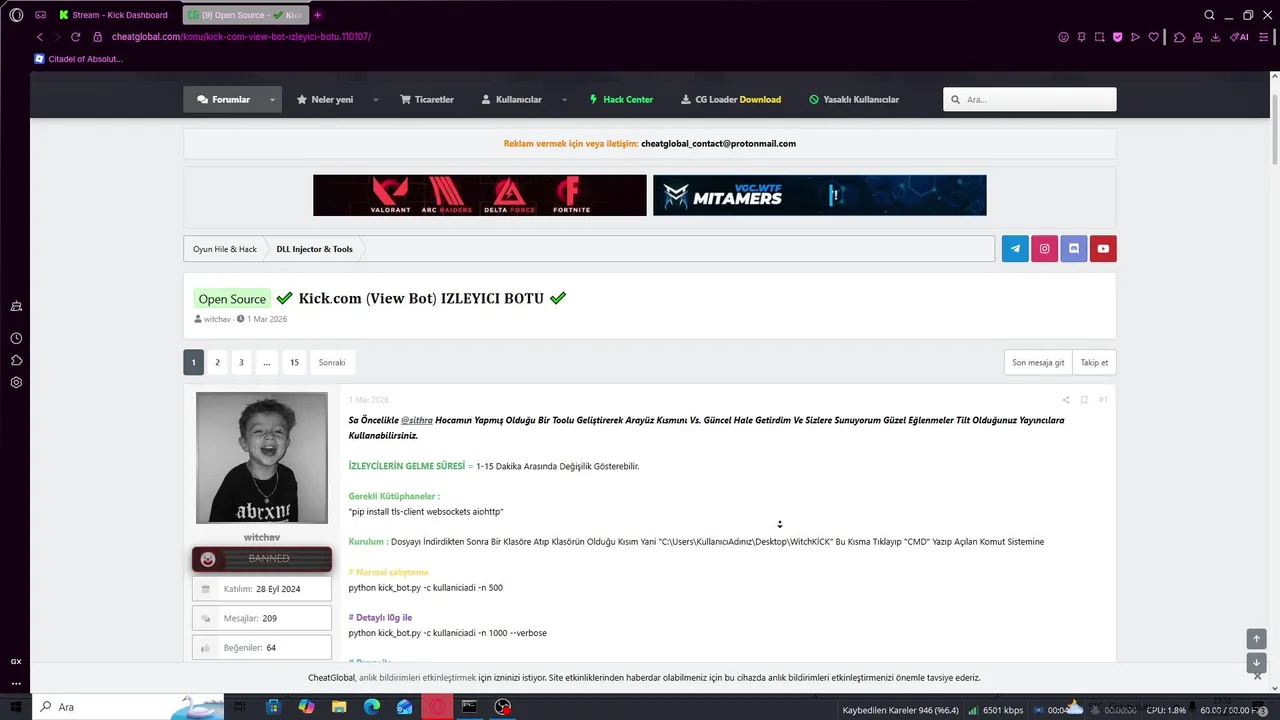Bookmark page with the heart icon
The width and height of the screenshot is (1280, 720).
(x=1153, y=37)
